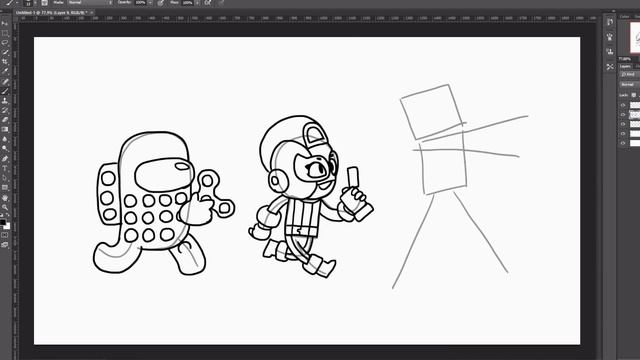The height and width of the screenshot is (360, 640).
Task: Hide the bottom layer with its eye icon
Action: click(x=623, y=143)
